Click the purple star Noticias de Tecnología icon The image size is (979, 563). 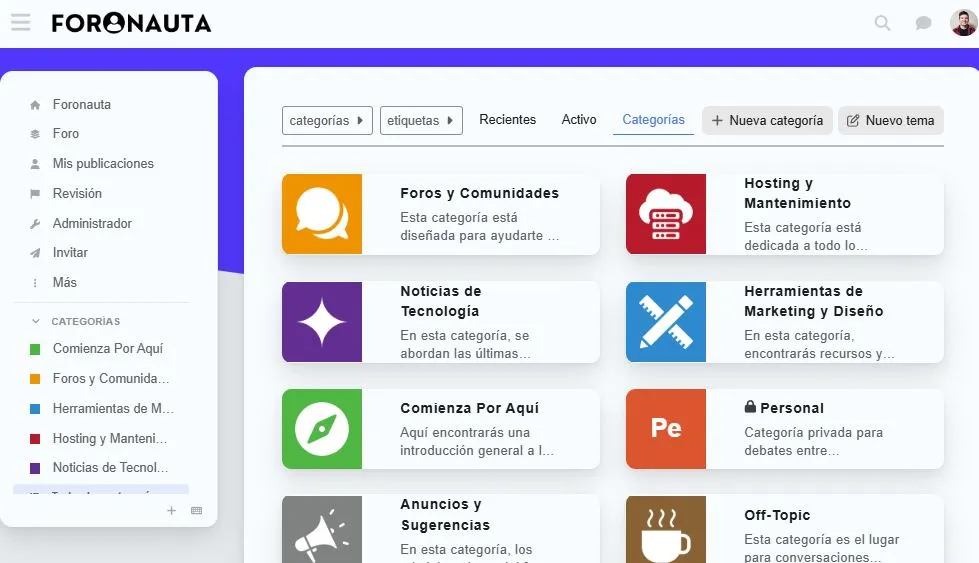pyautogui.click(x=322, y=322)
